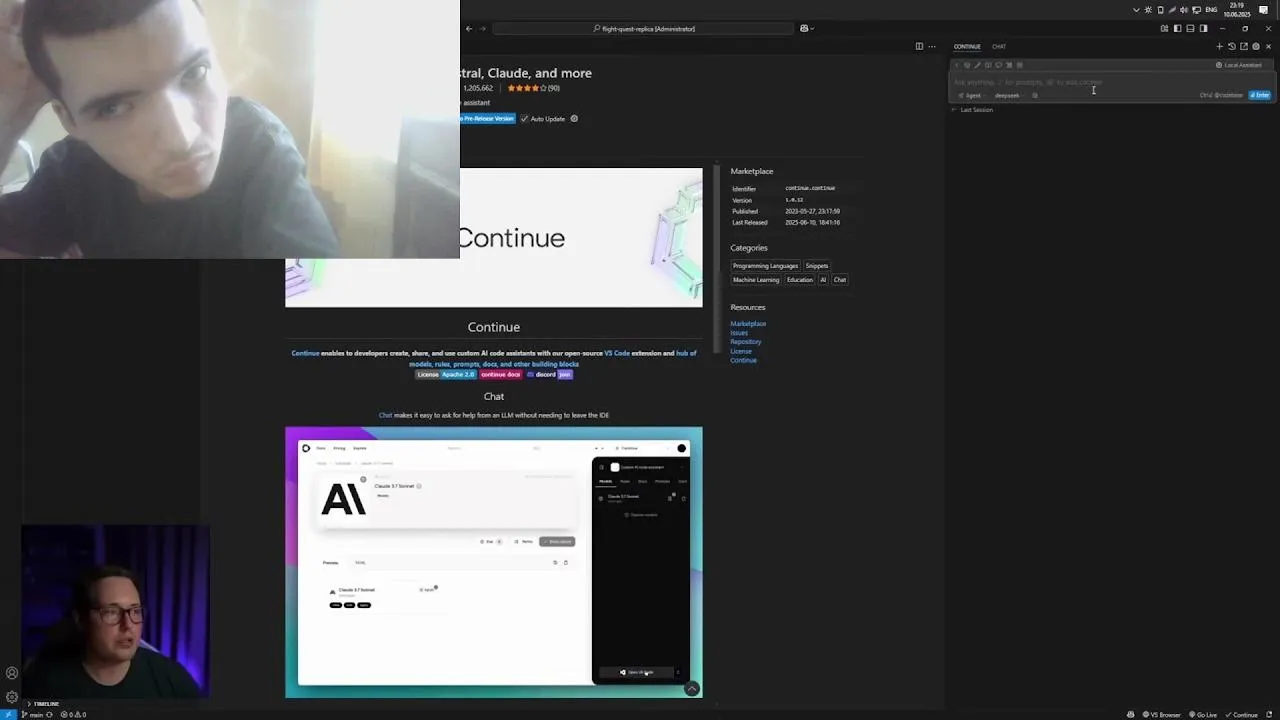Switch to the CHAT panel tab
1280x720 pixels.
point(999,46)
